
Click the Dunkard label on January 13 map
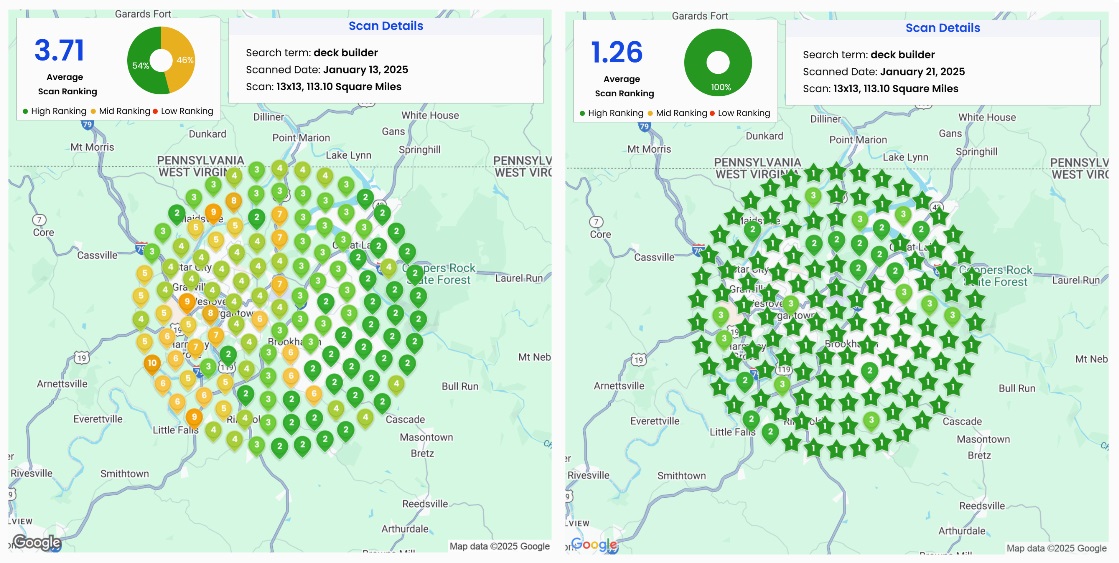point(207,133)
